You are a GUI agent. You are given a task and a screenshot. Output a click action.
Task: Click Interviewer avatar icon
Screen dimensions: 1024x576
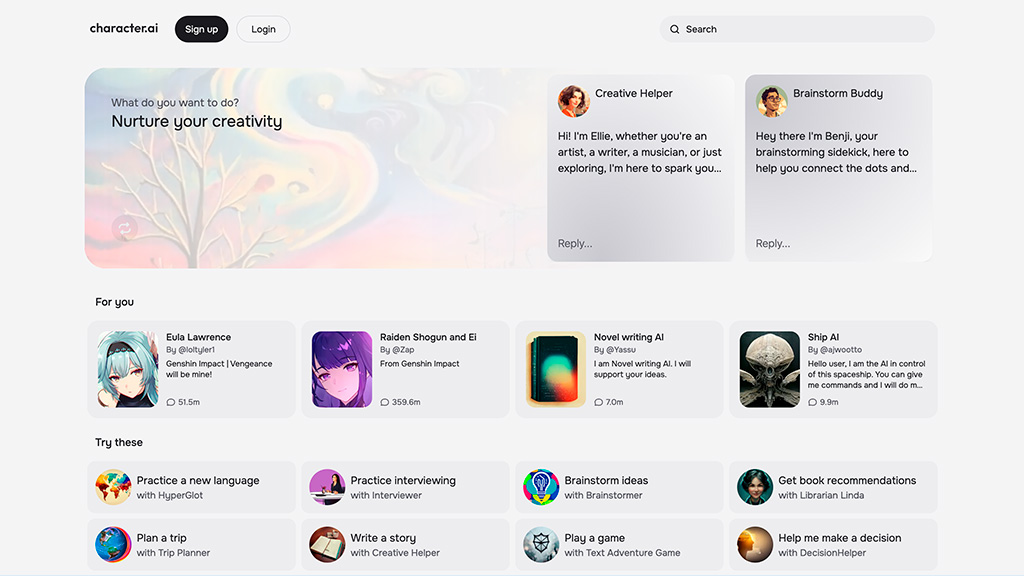pos(327,487)
